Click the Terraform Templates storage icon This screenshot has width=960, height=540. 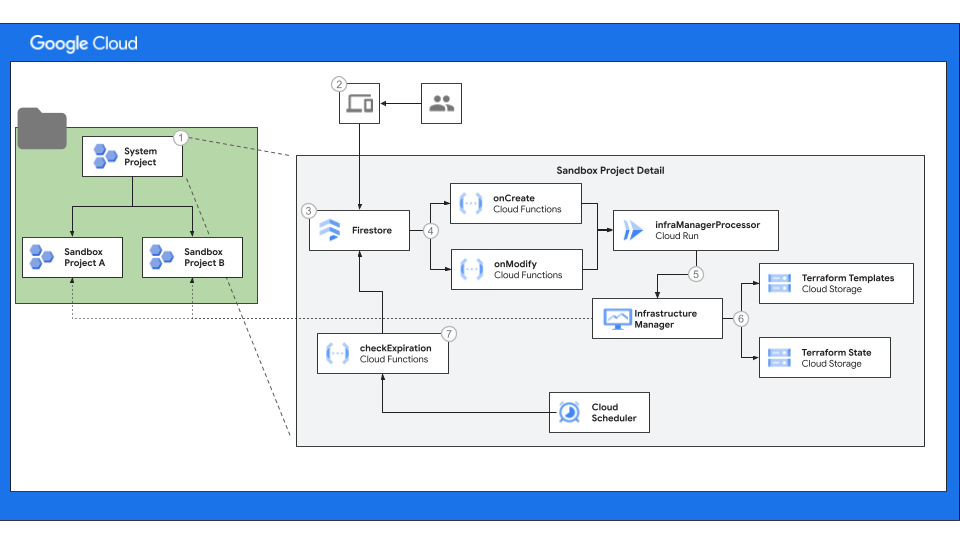point(779,283)
